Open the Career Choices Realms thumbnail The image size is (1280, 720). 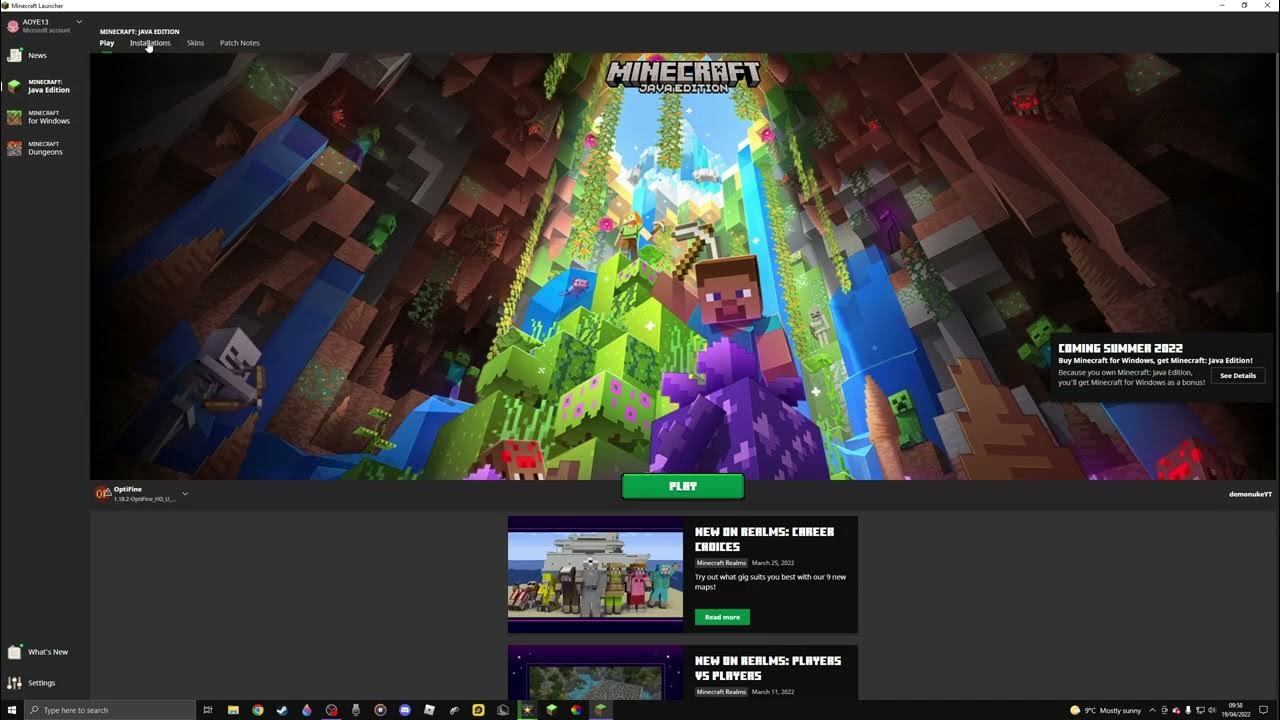(595, 574)
